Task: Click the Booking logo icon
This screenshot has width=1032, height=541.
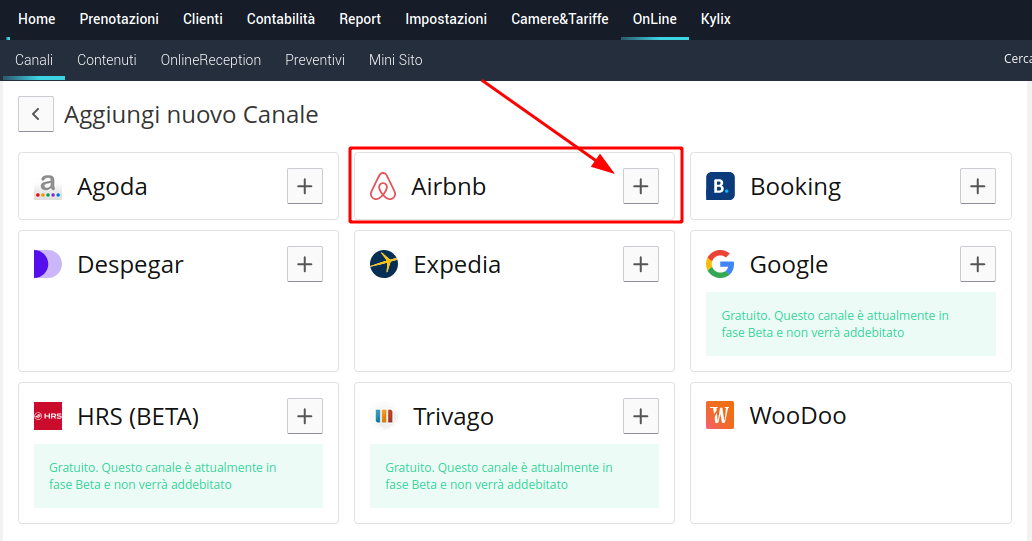Action: 720,186
